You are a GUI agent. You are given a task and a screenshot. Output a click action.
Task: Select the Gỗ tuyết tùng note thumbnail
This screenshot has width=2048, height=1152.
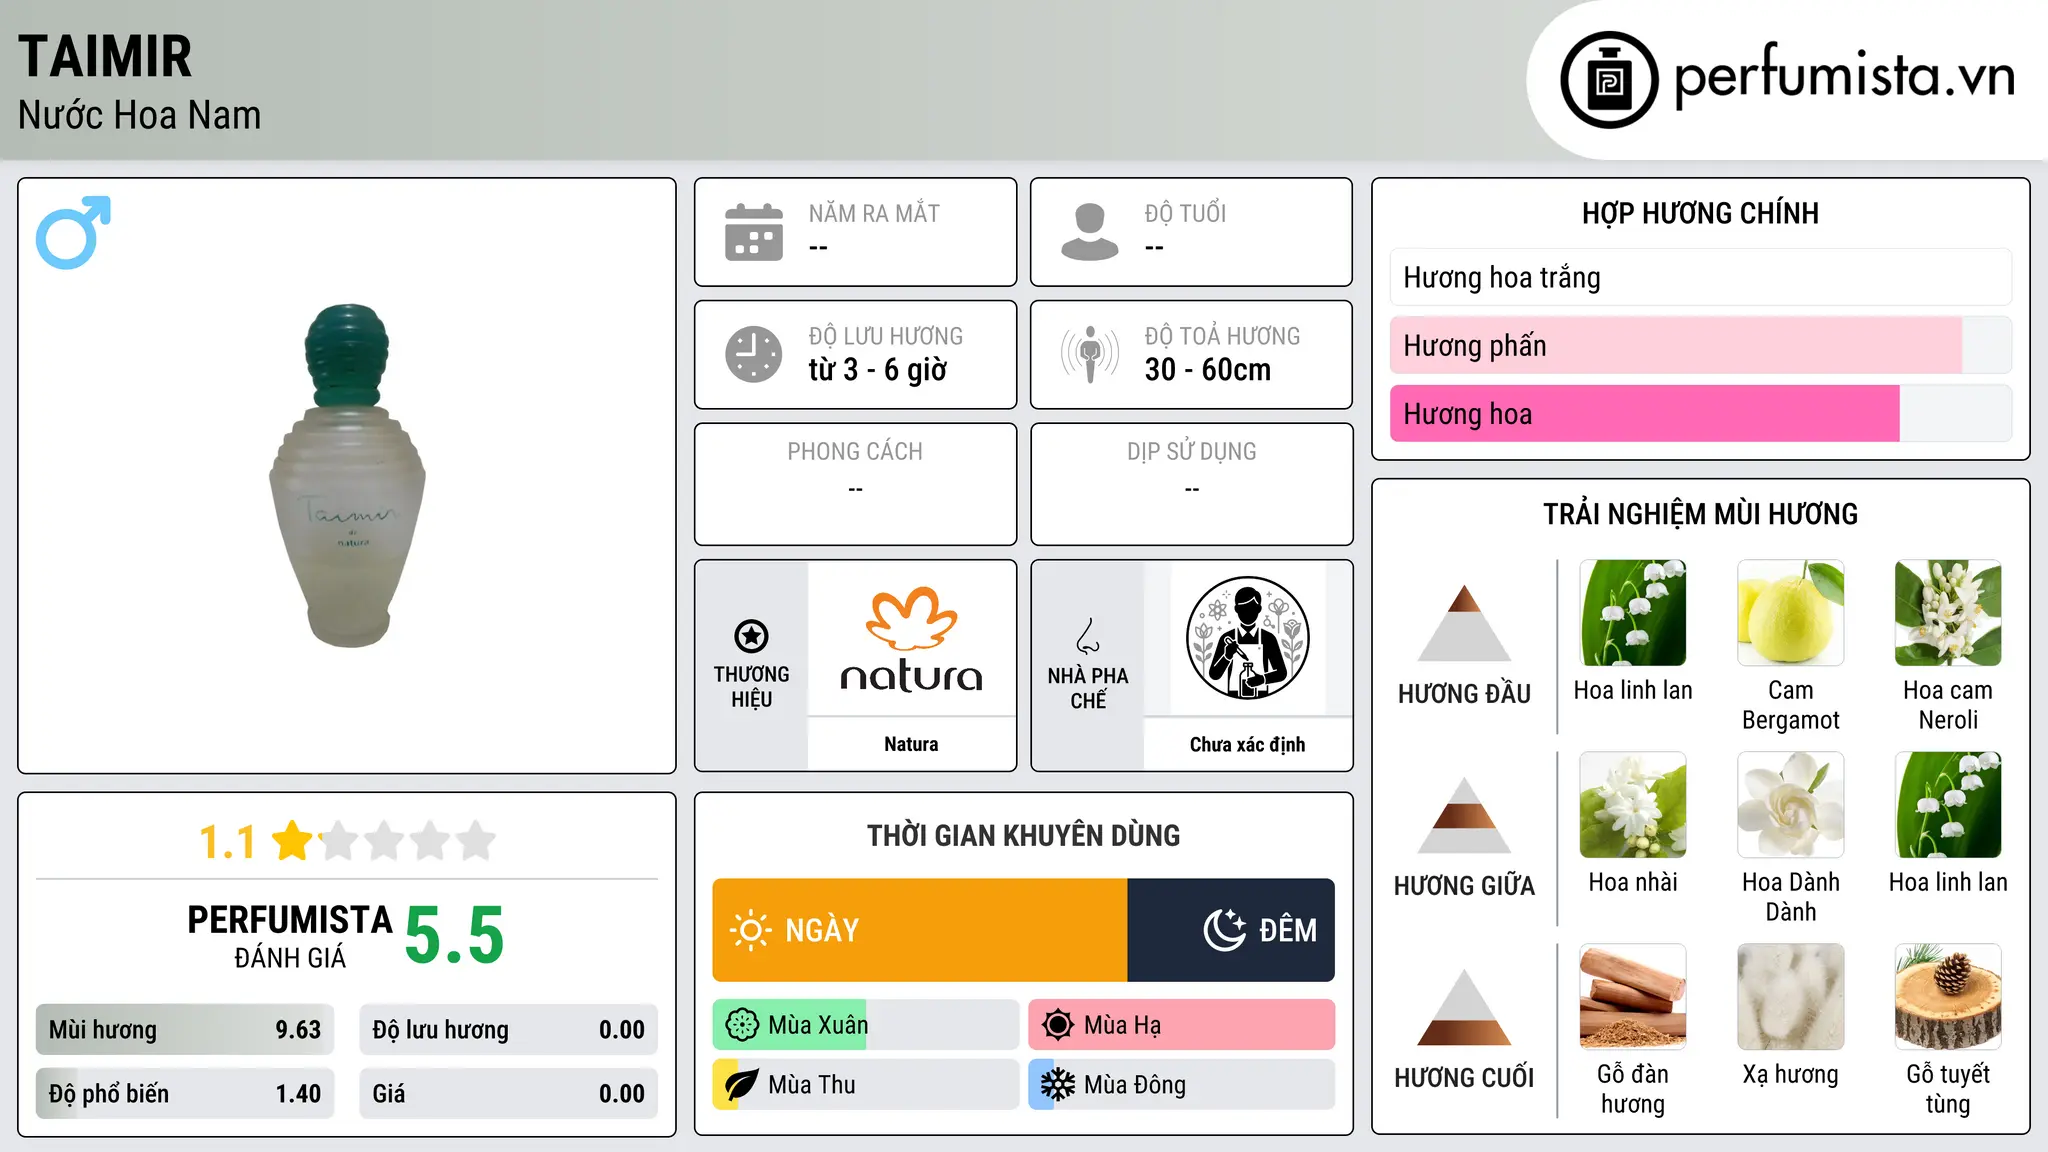tap(1948, 997)
